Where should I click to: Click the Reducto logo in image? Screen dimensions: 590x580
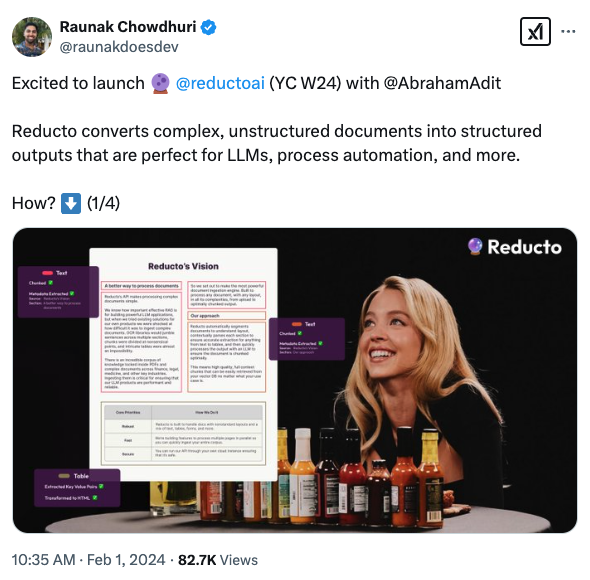pyautogui.click(x=514, y=247)
